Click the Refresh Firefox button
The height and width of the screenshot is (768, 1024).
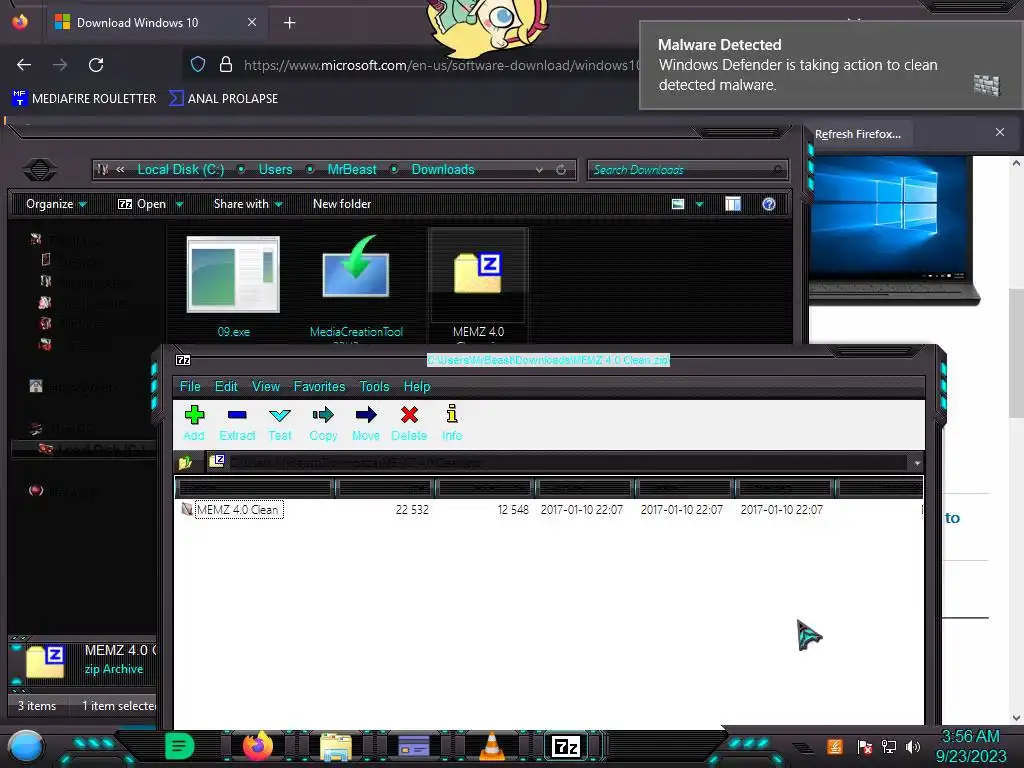[857, 134]
